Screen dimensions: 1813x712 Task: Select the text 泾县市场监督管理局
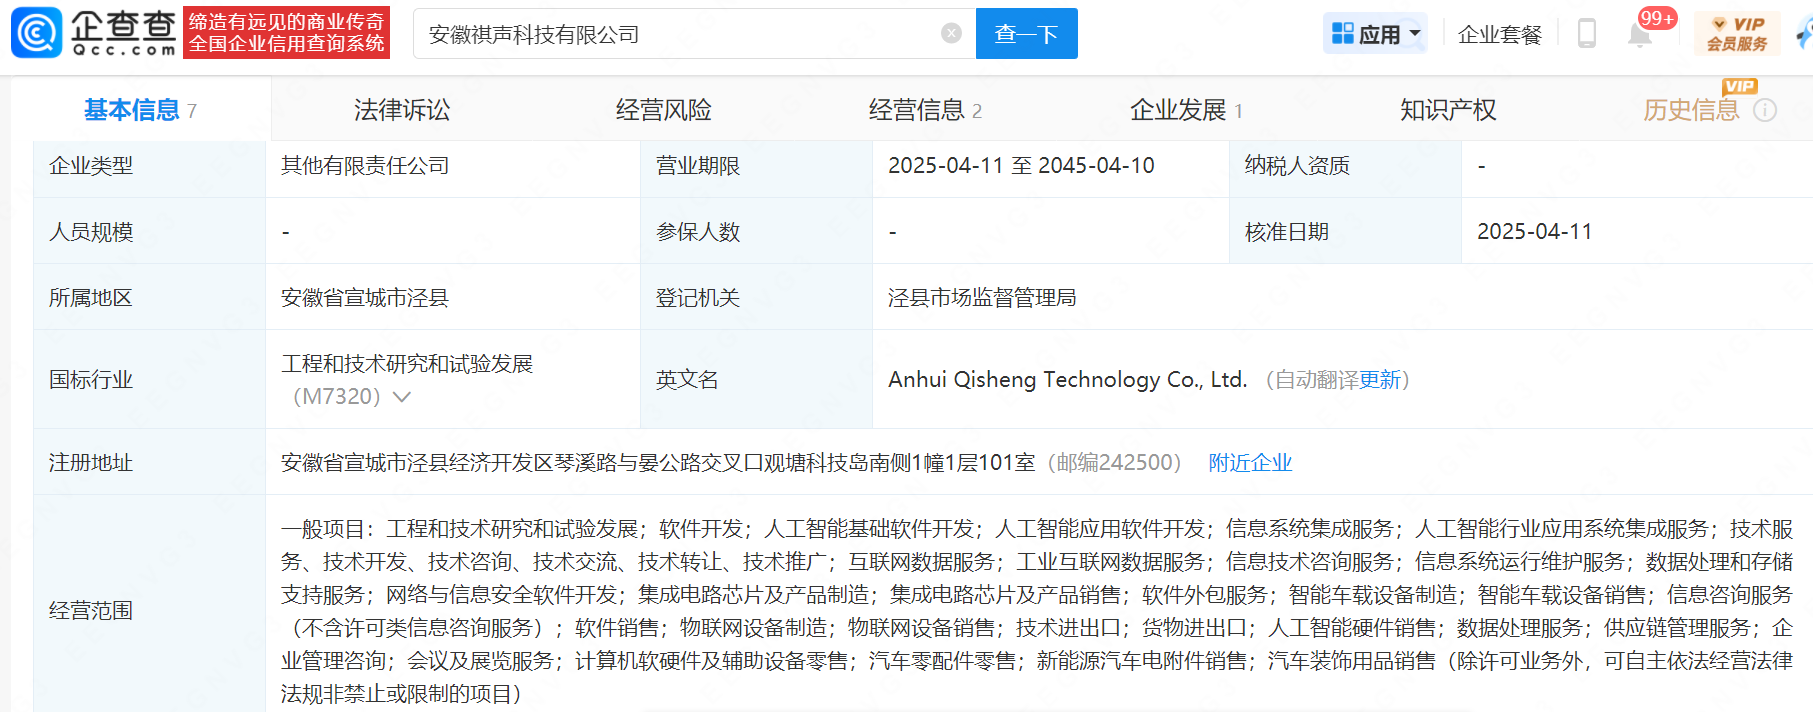(x=982, y=298)
